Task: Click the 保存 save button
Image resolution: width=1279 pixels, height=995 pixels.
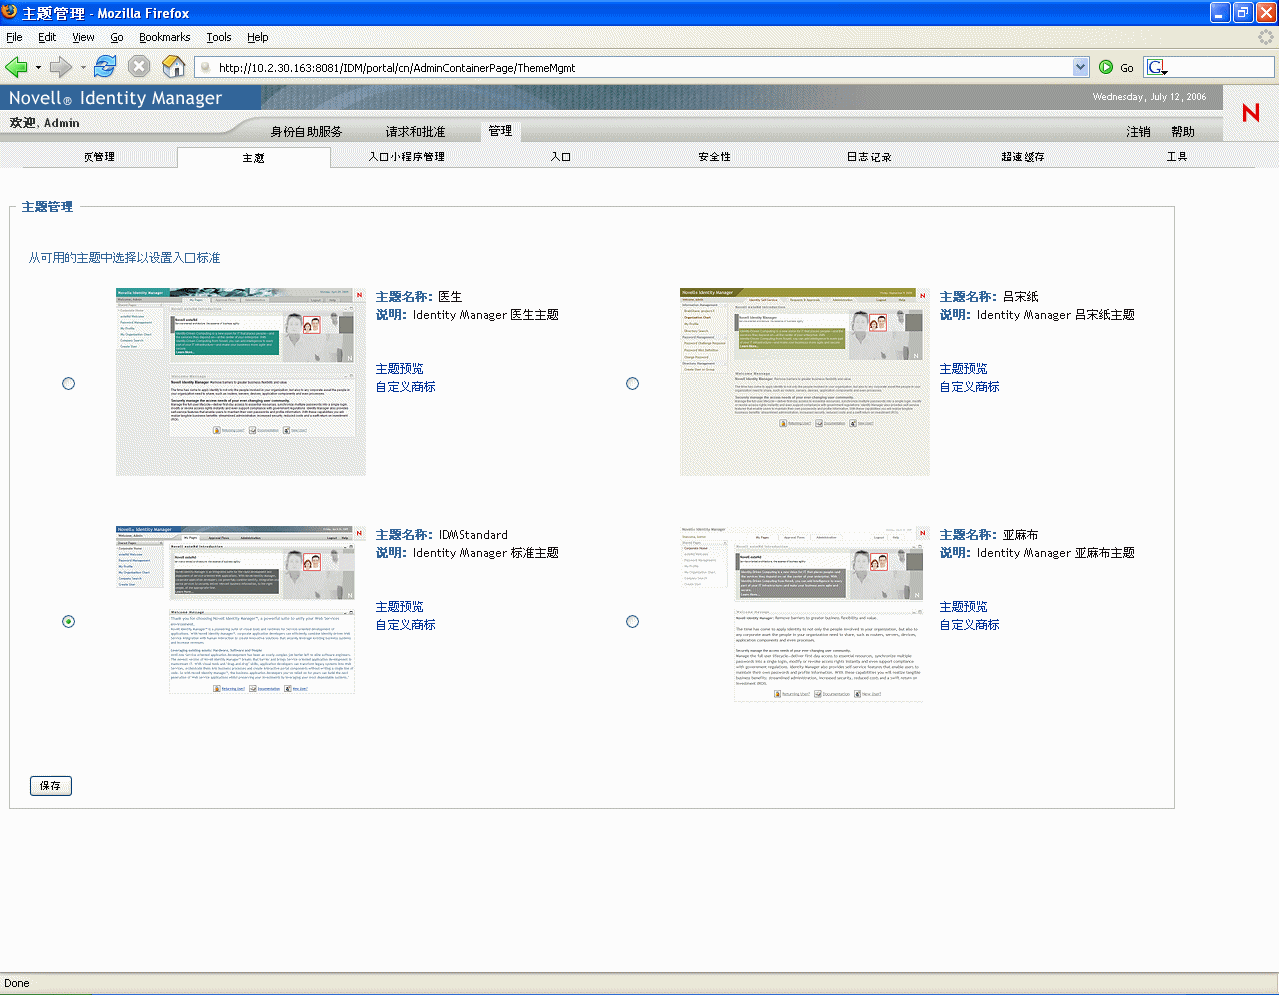Action: [51, 786]
